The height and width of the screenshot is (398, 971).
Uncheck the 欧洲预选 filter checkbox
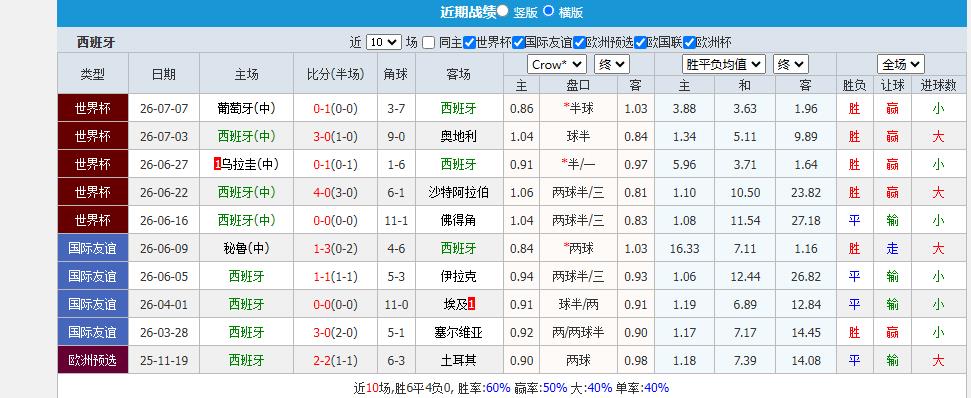579,43
